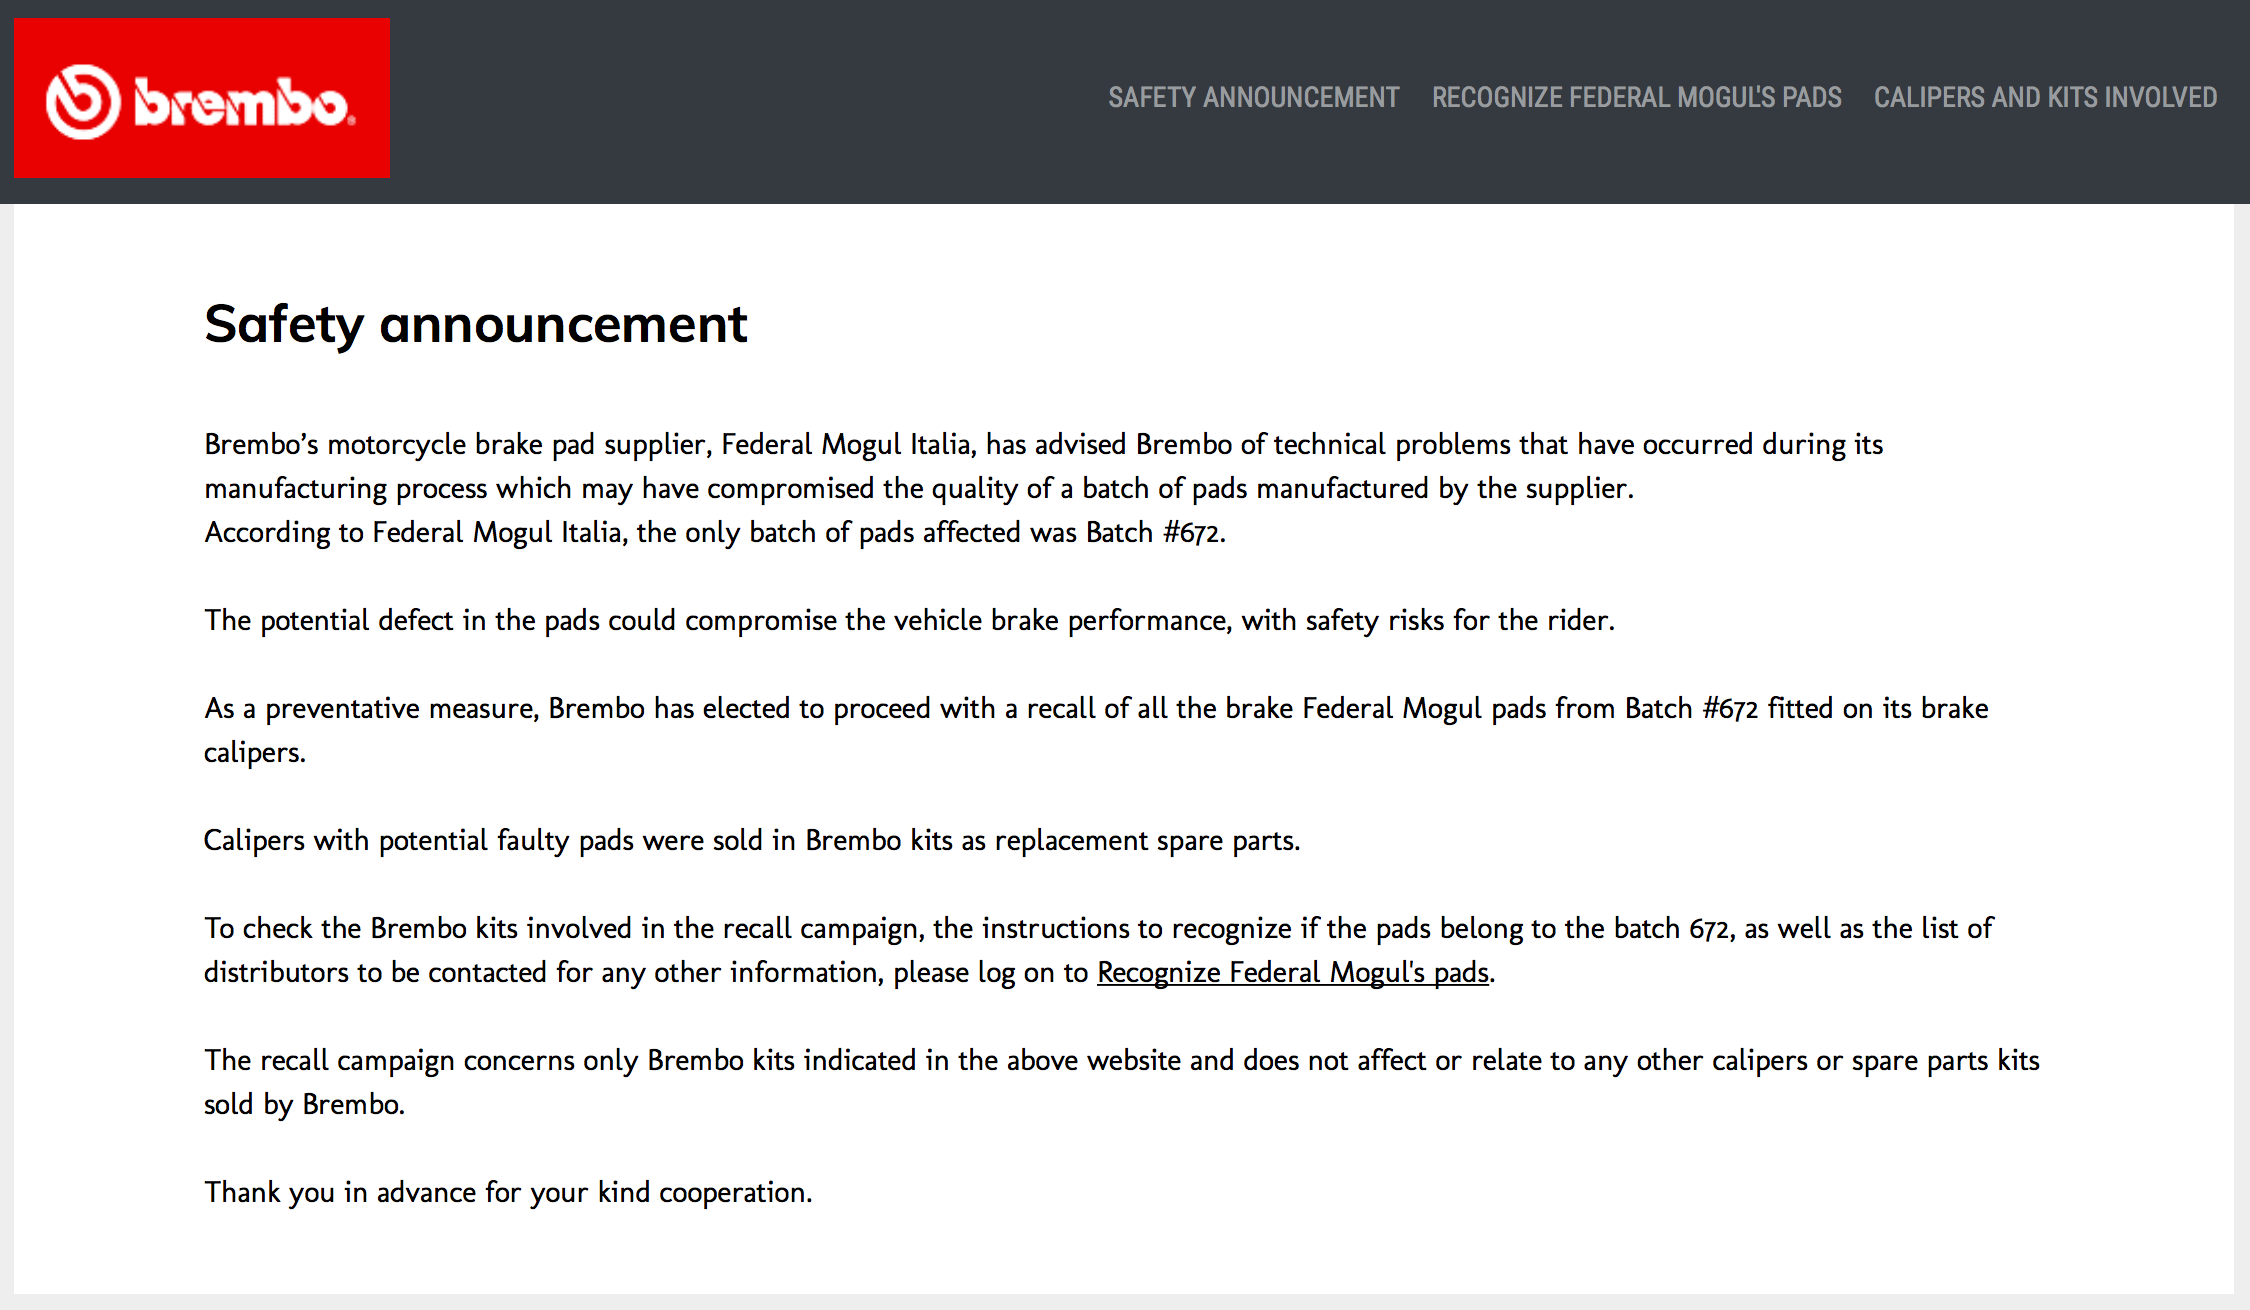The width and height of the screenshot is (2250, 1310).
Task: Click the line starting "manufacturing process which may"
Action: [x=918, y=488]
